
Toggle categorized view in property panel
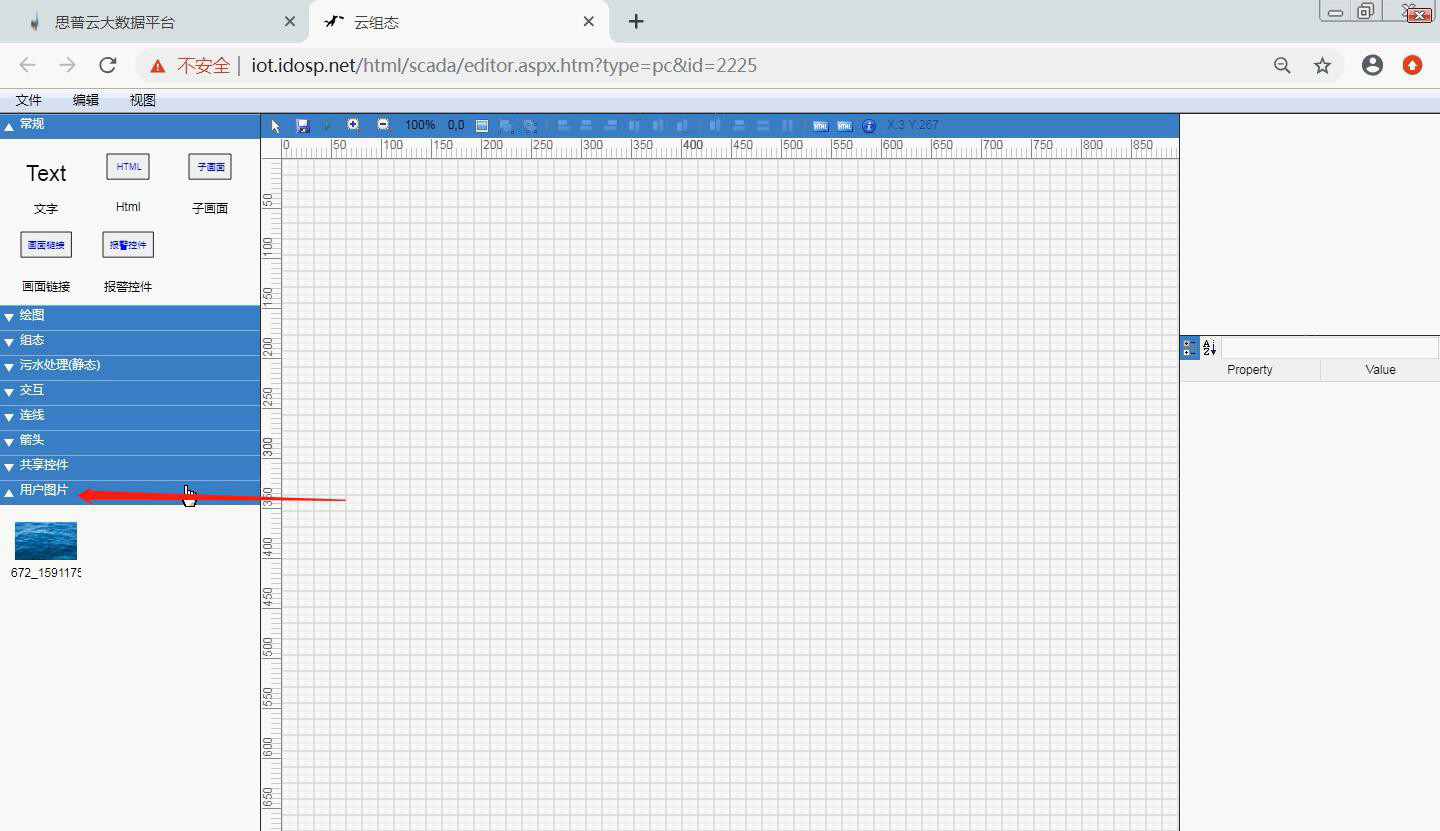(x=1189, y=348)
